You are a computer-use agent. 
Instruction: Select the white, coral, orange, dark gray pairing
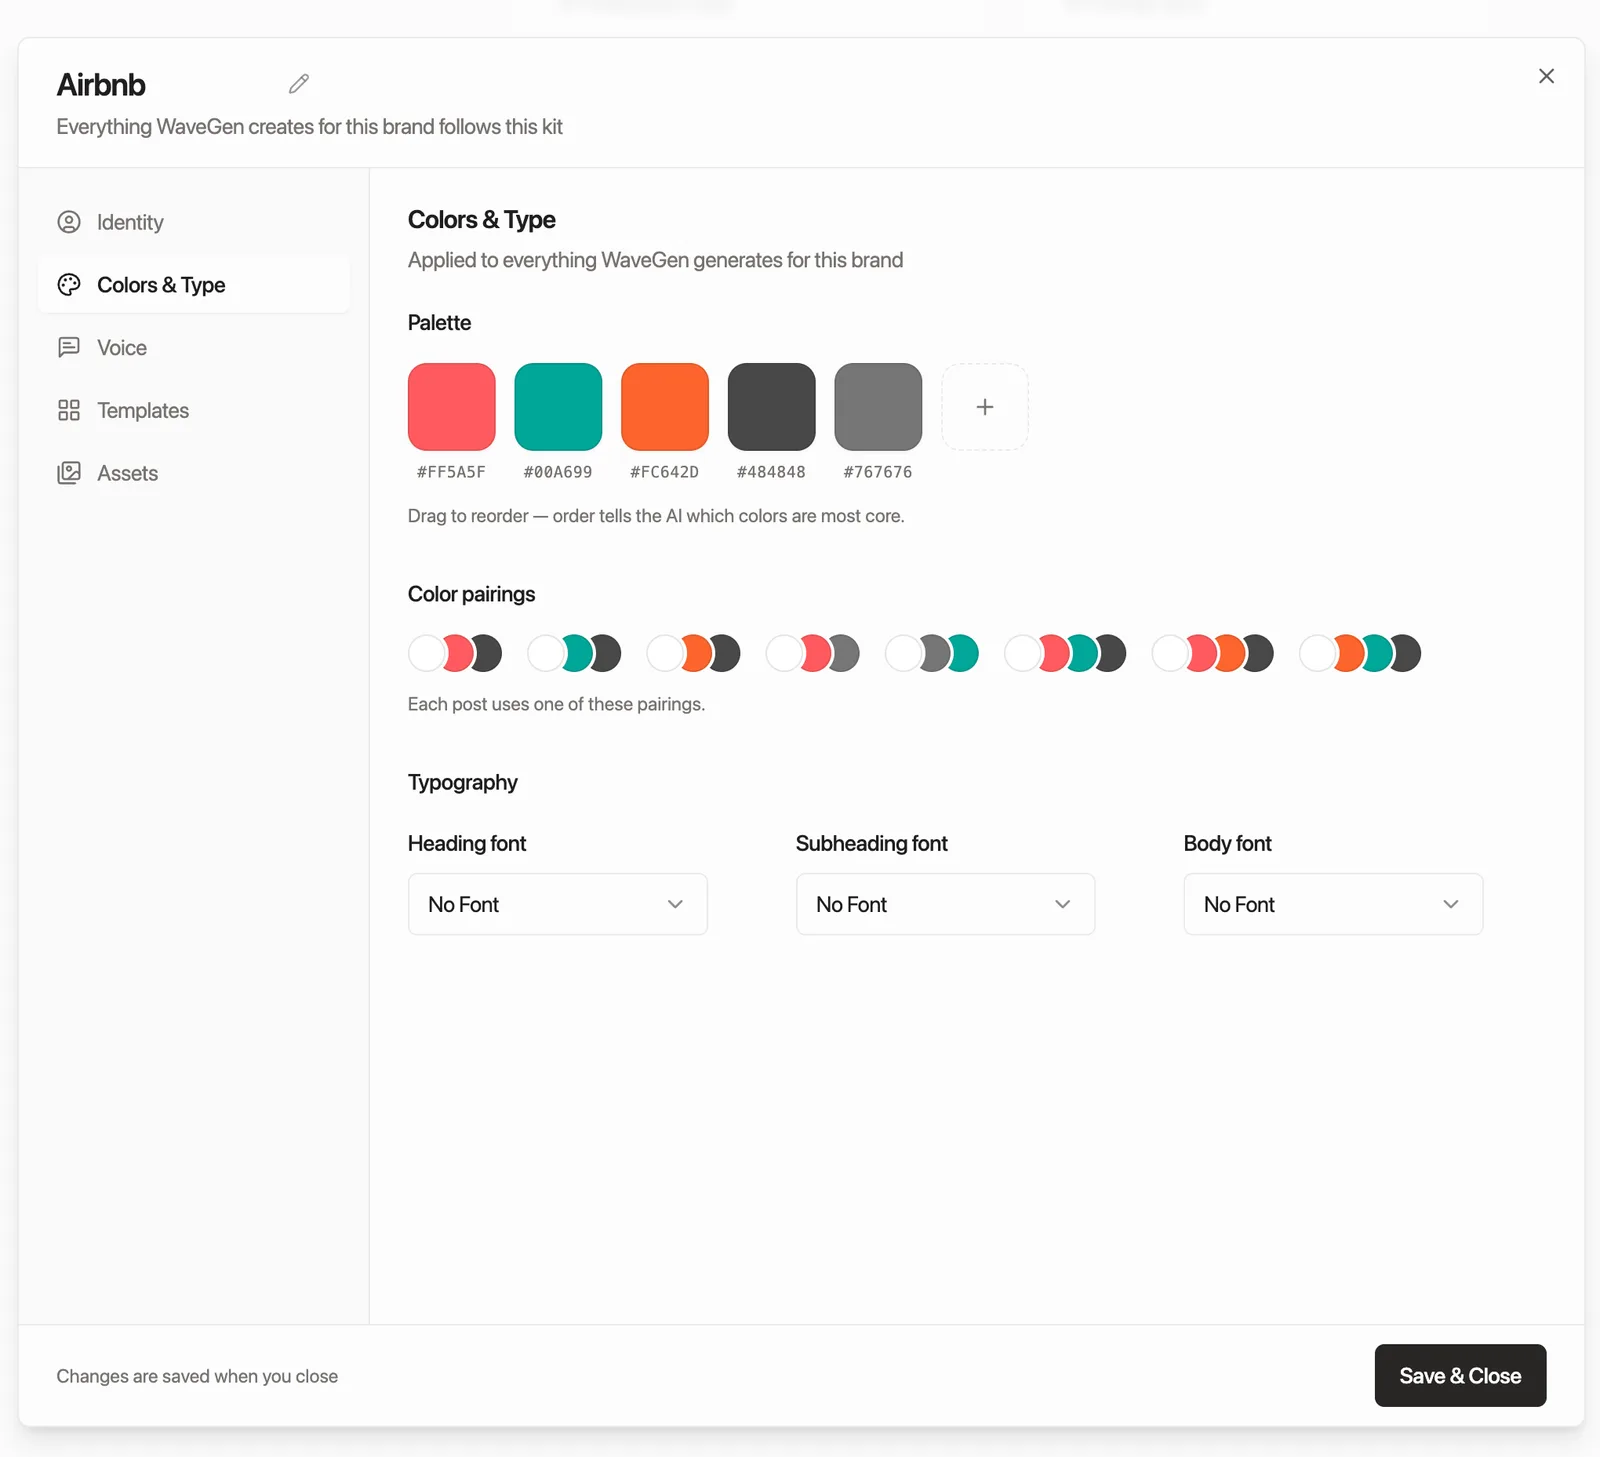point(1212,653)
